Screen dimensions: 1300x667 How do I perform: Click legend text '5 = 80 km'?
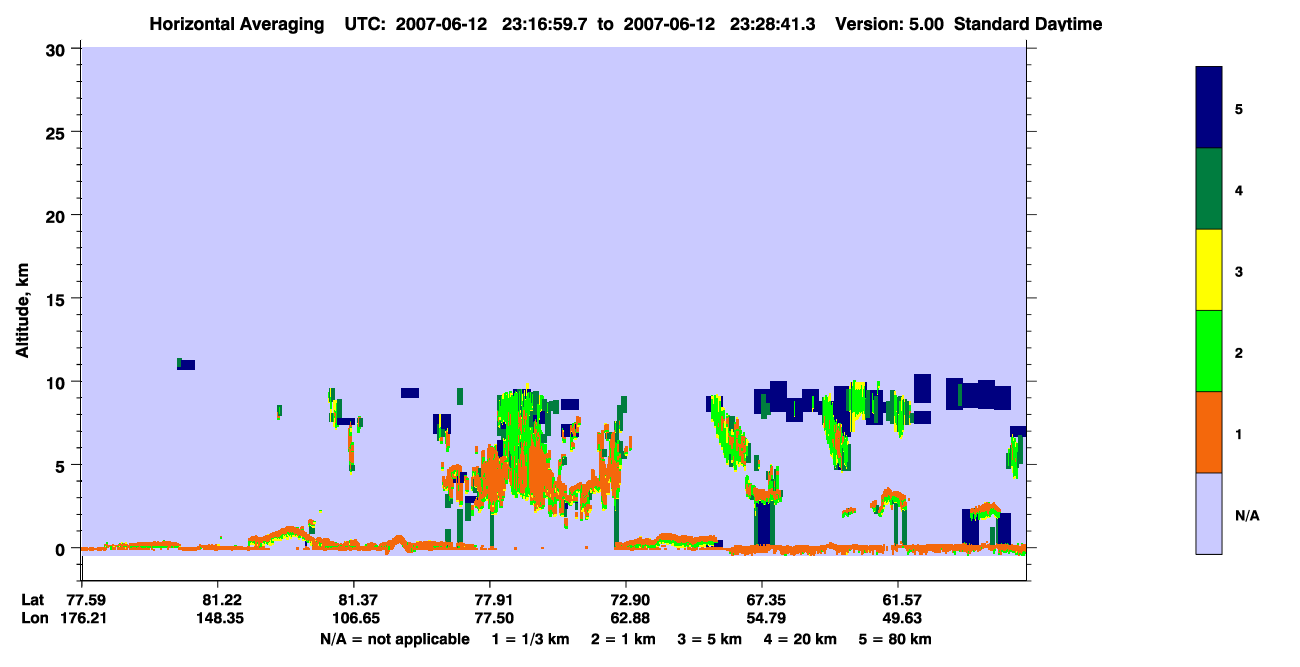(895, 639)
